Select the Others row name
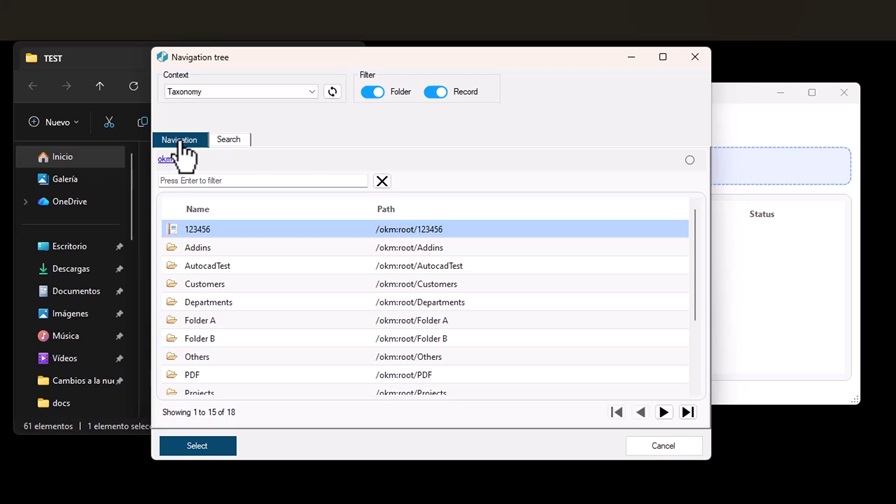Screen dimensions: 896x504 click(197, 357)
